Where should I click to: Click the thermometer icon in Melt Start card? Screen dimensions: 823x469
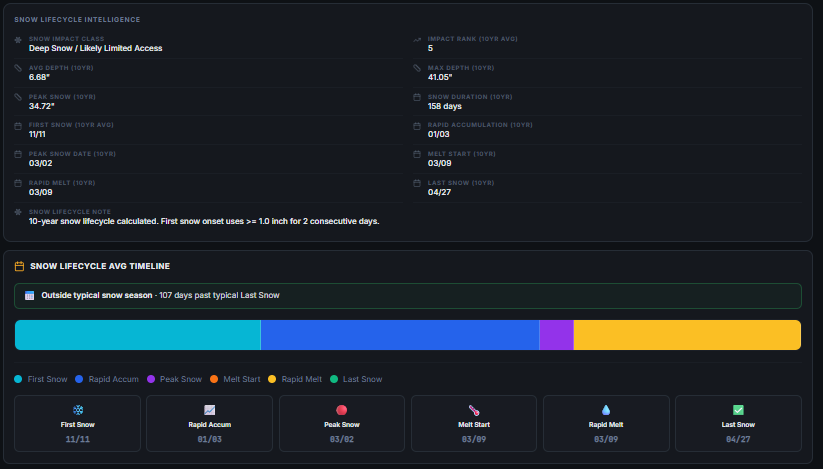(473, 410)
